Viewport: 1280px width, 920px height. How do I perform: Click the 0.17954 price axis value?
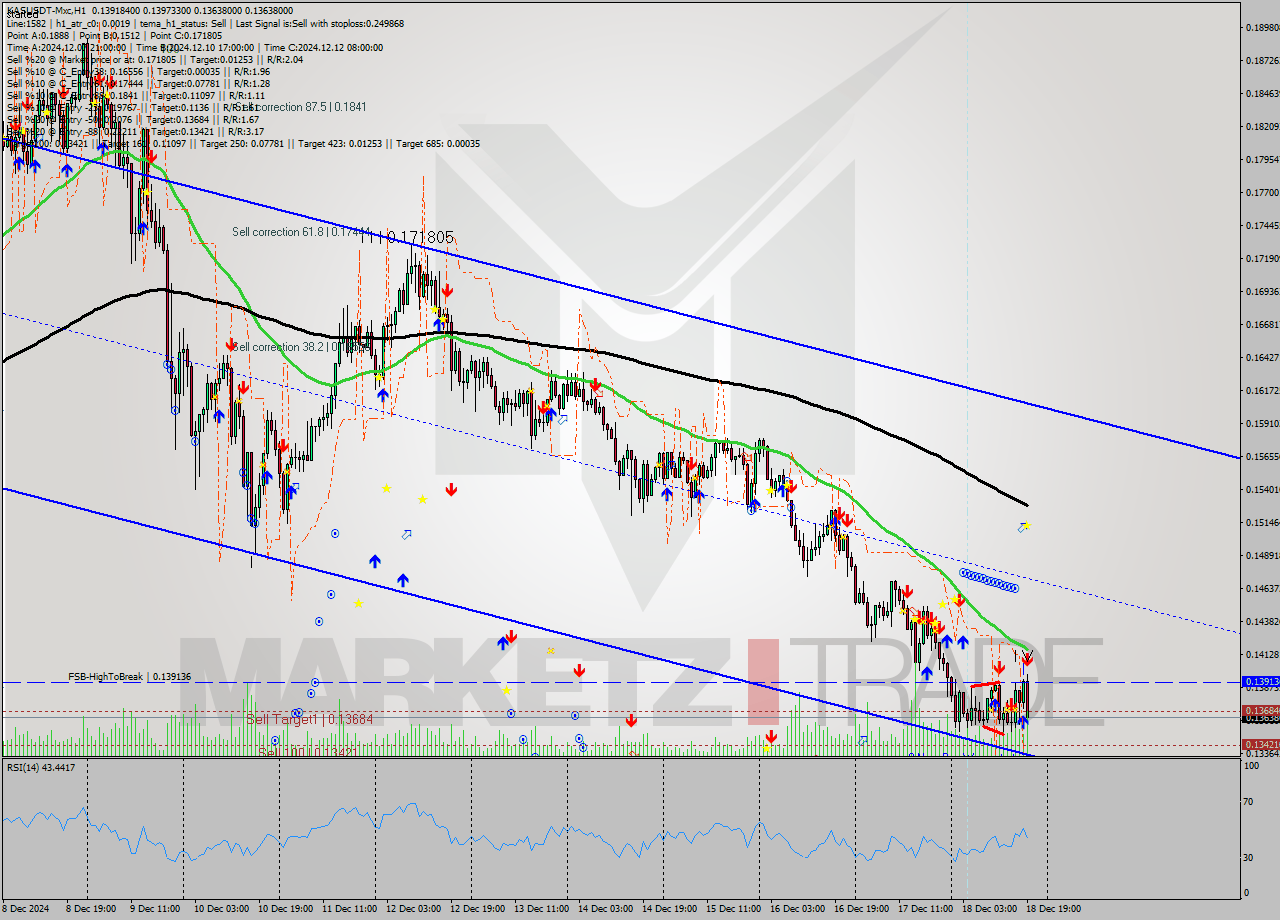tap(1261, 159)
